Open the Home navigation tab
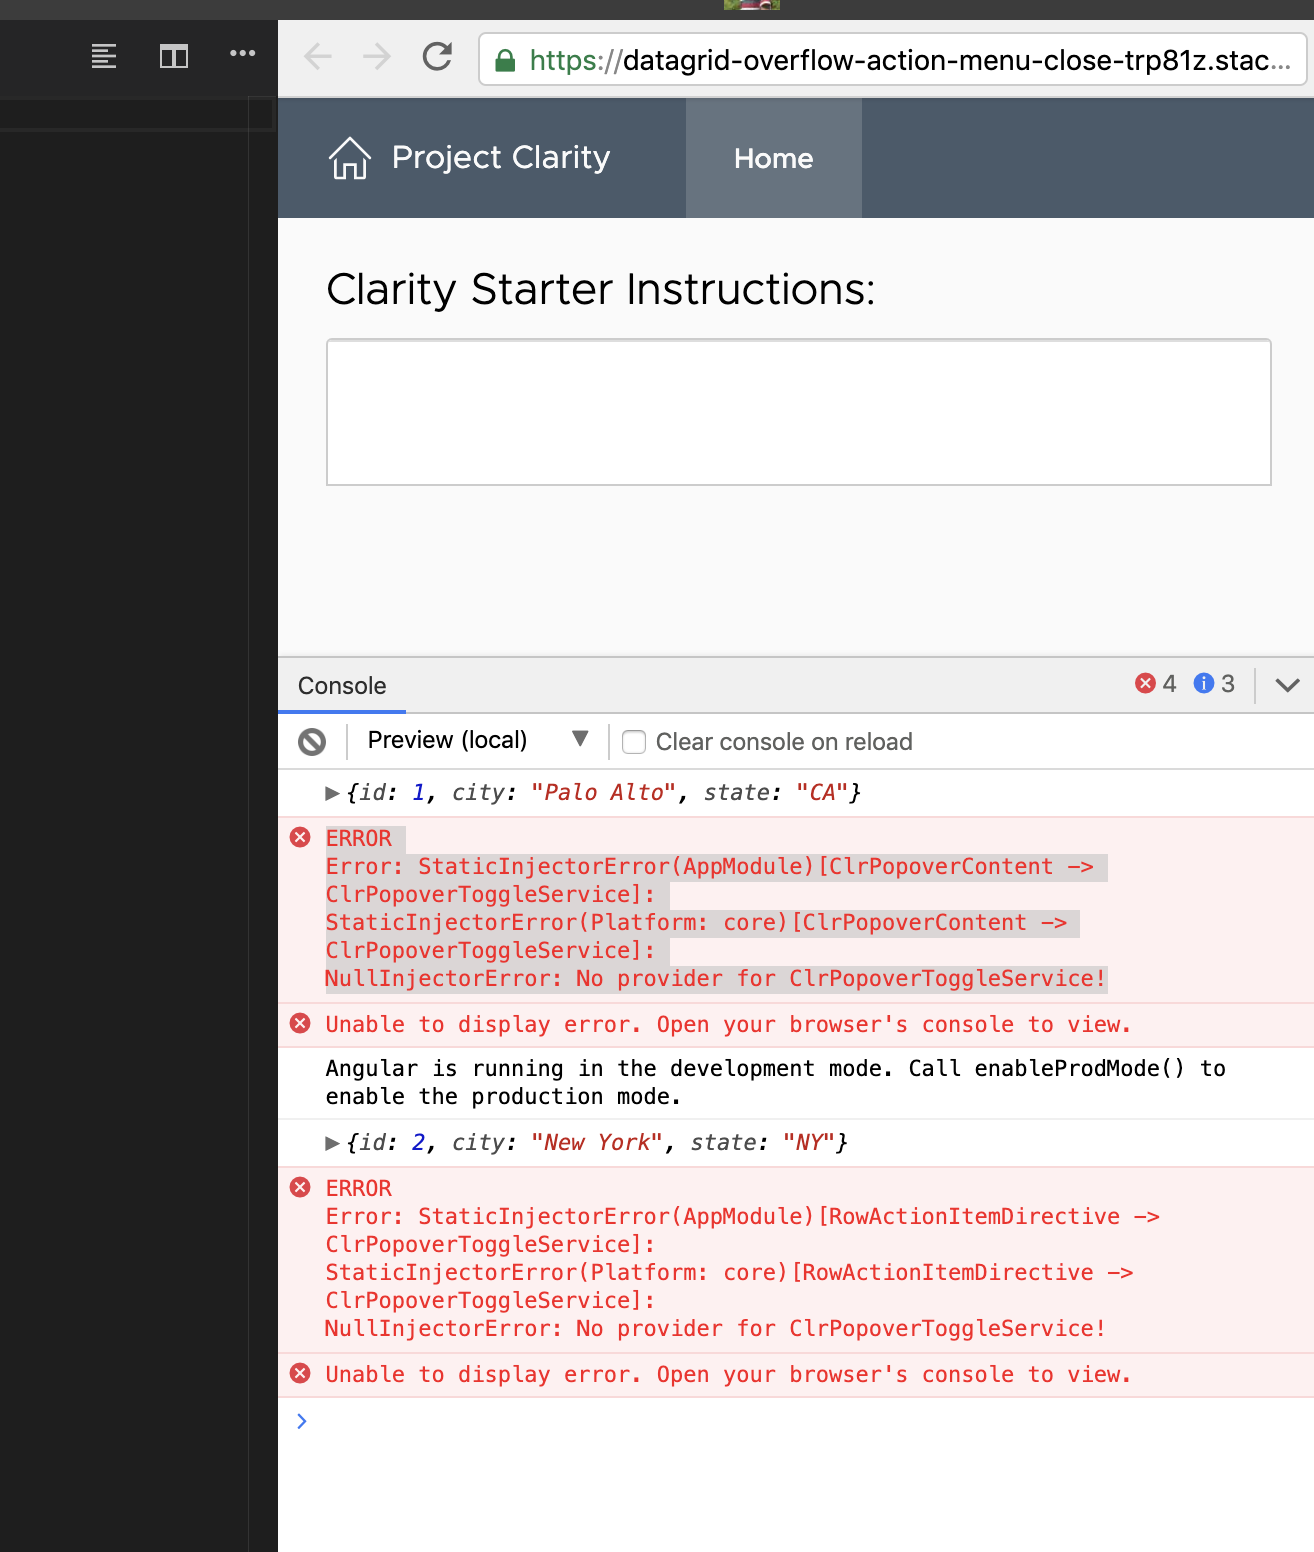 pyautogui.click(x=774, y=158)
